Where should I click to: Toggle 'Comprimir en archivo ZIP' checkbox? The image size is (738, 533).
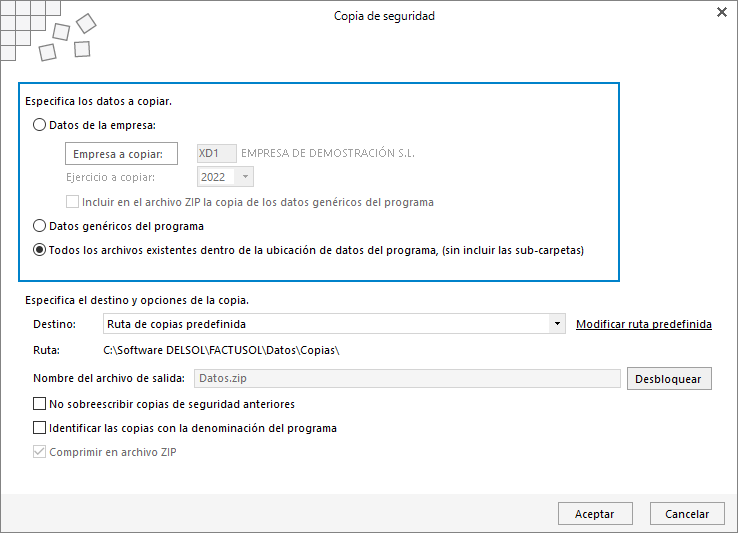click(40, 452)
